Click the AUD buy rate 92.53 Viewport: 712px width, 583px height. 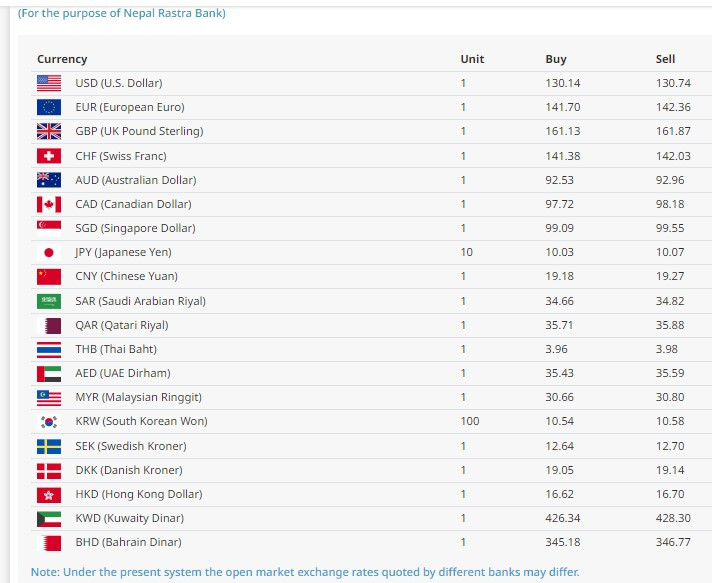pyautogui.click(x=559, y=180)
